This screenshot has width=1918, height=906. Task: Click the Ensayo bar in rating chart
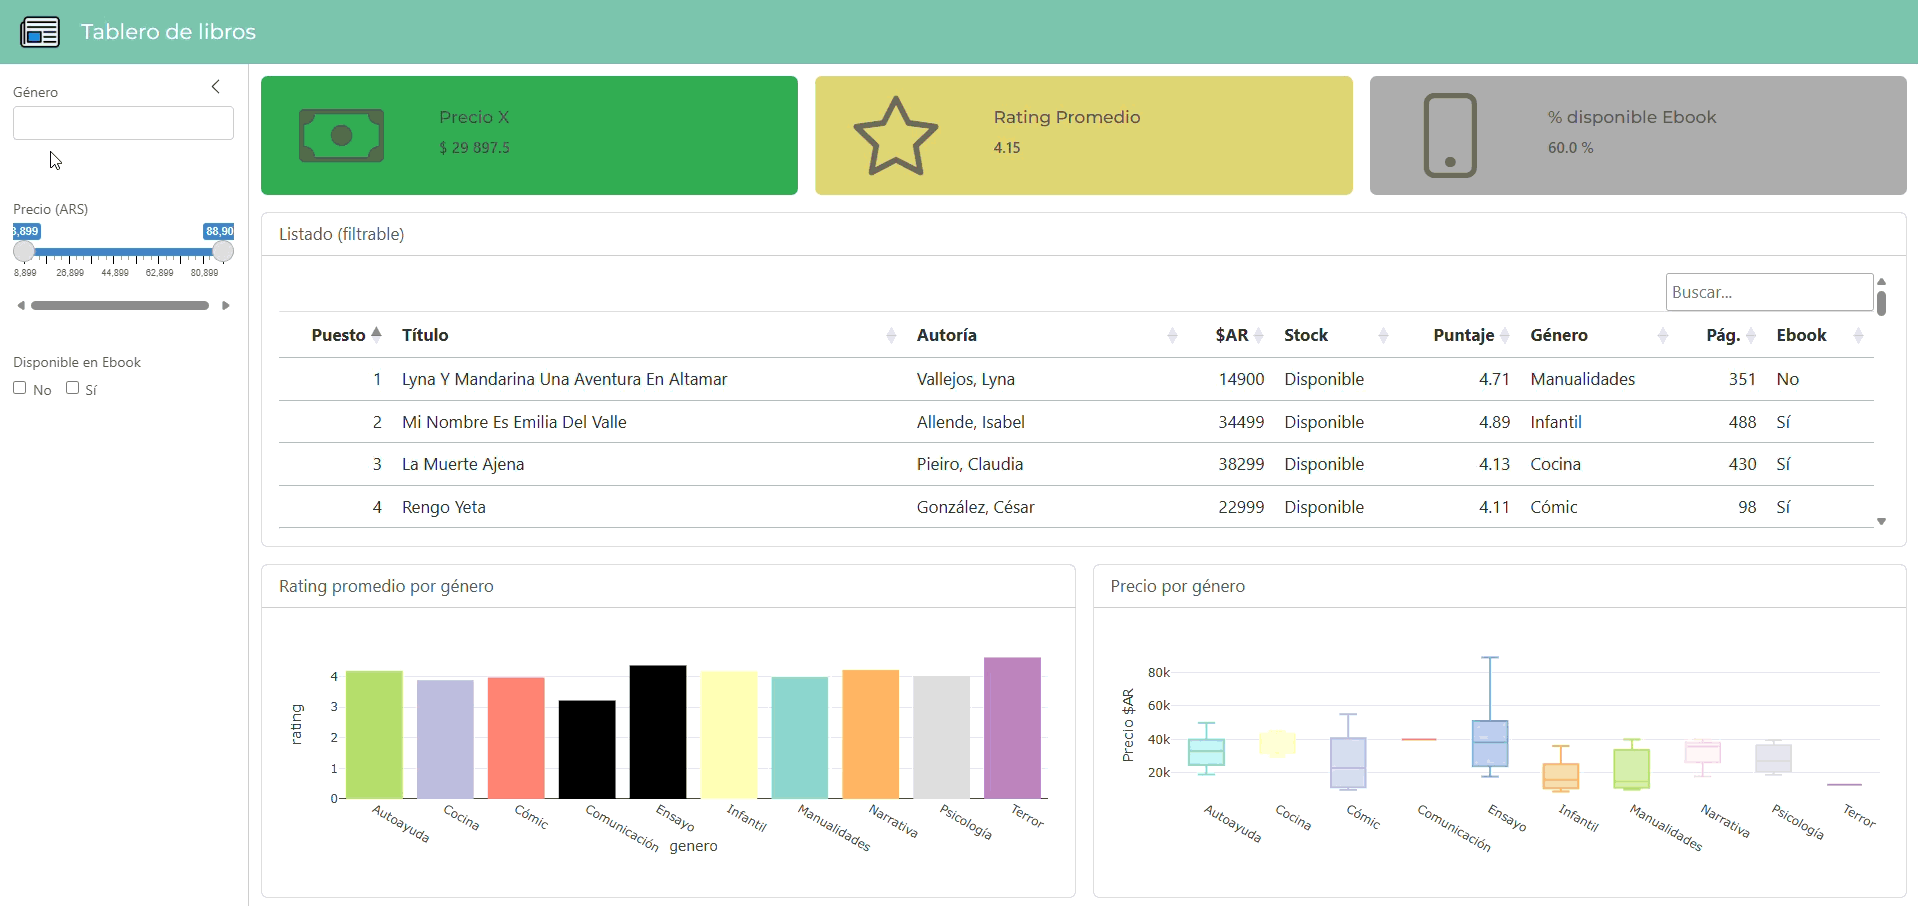pos(658,732)
